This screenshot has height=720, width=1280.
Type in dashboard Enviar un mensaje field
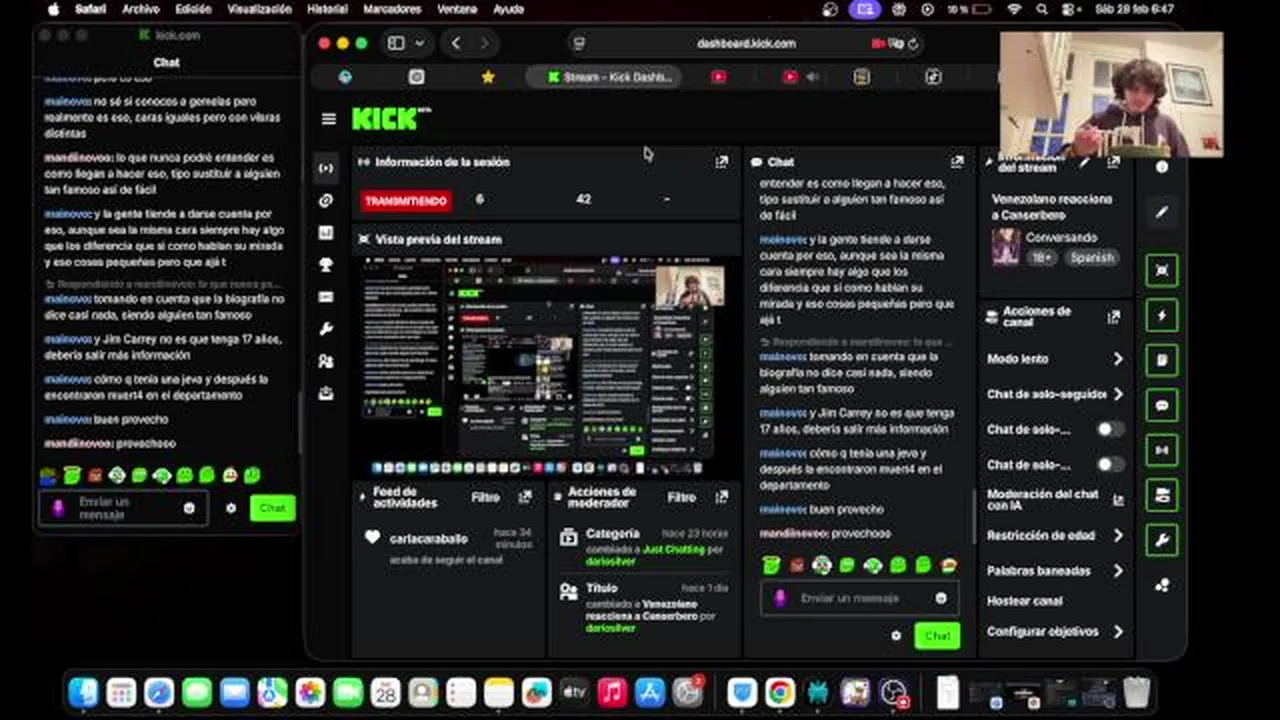tap(860, 598)
